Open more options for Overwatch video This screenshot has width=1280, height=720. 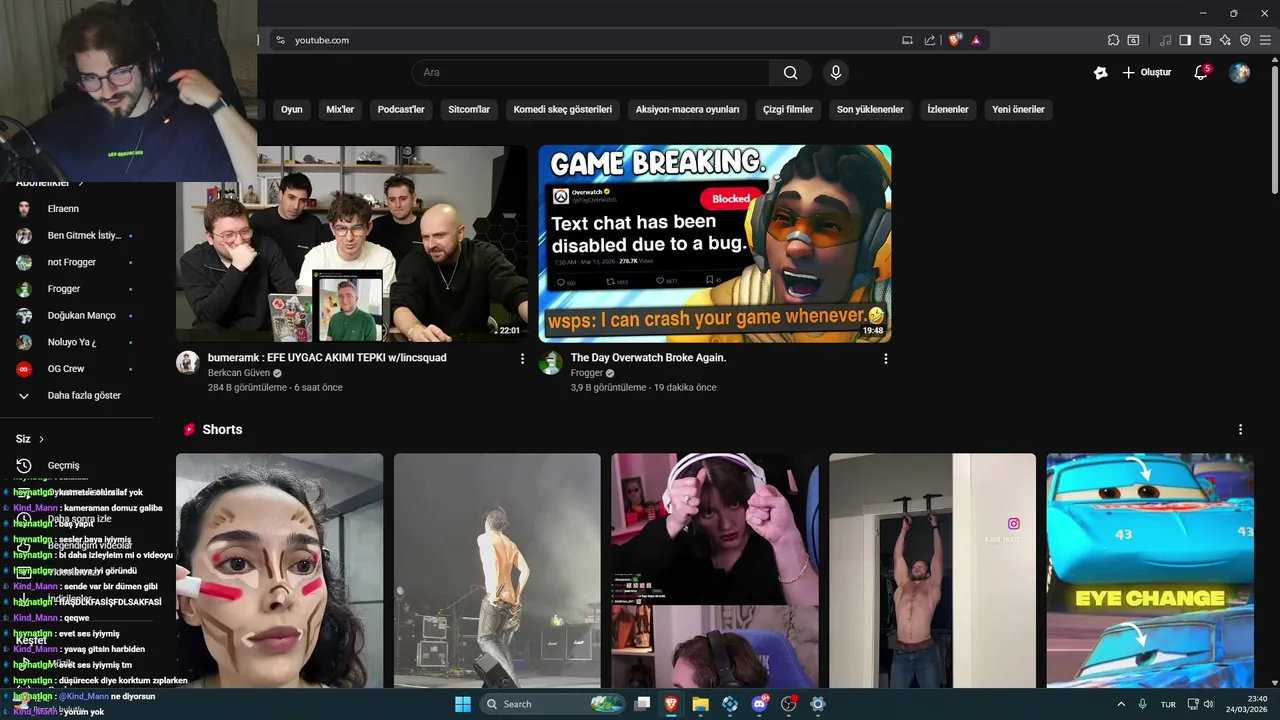[885, 358]
